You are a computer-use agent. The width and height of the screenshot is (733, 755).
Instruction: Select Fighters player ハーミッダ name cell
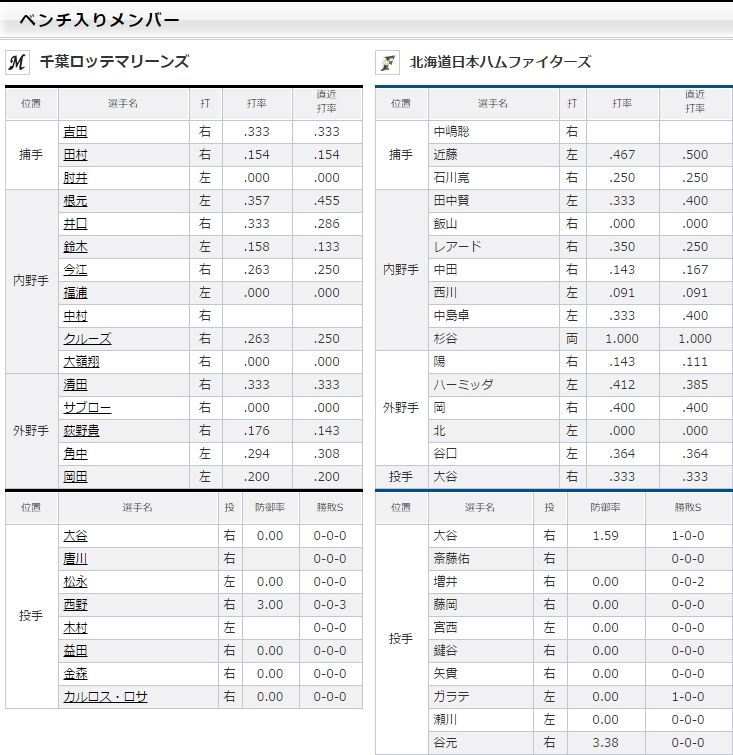tap(494, 385)
